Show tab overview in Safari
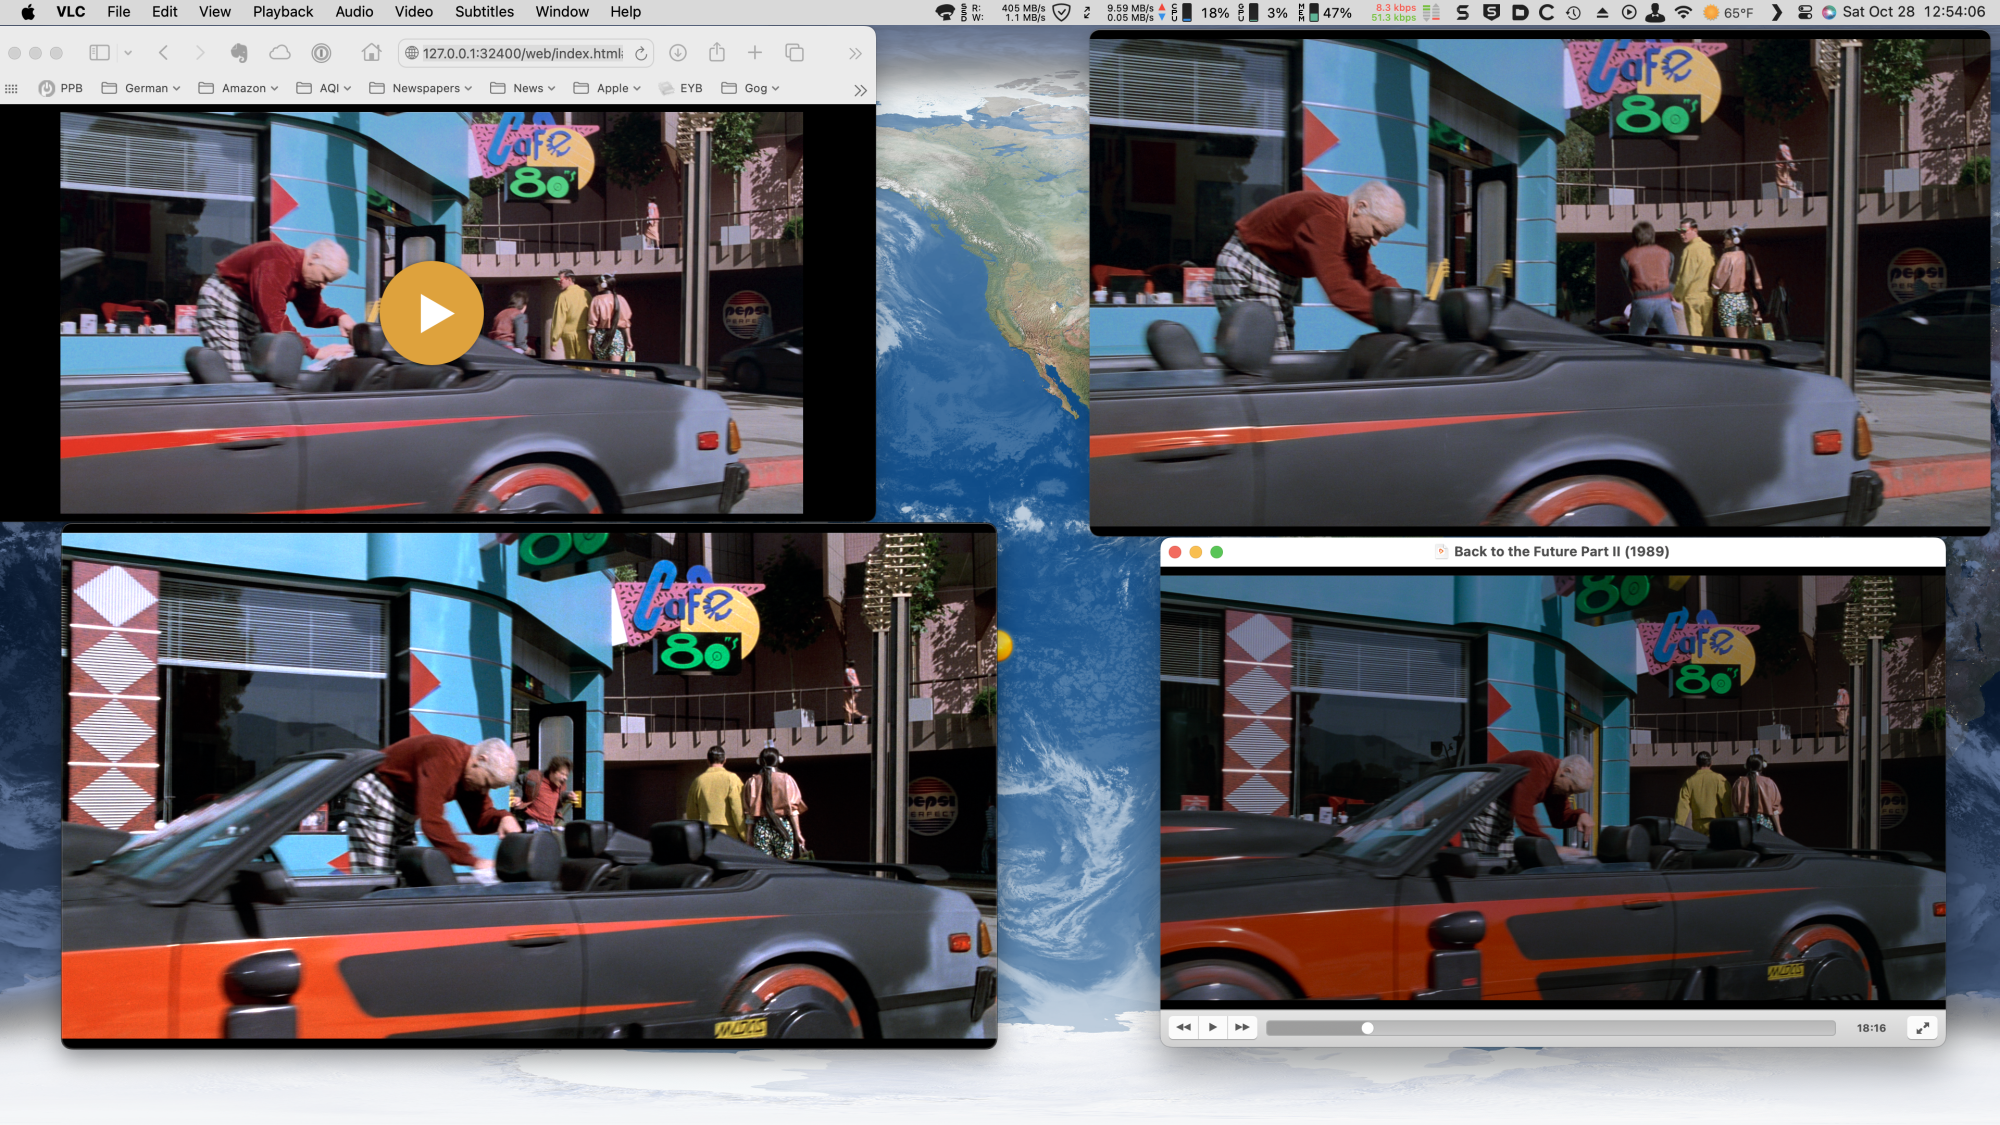The image size is (2000, 1125). [x=794, y=53]
